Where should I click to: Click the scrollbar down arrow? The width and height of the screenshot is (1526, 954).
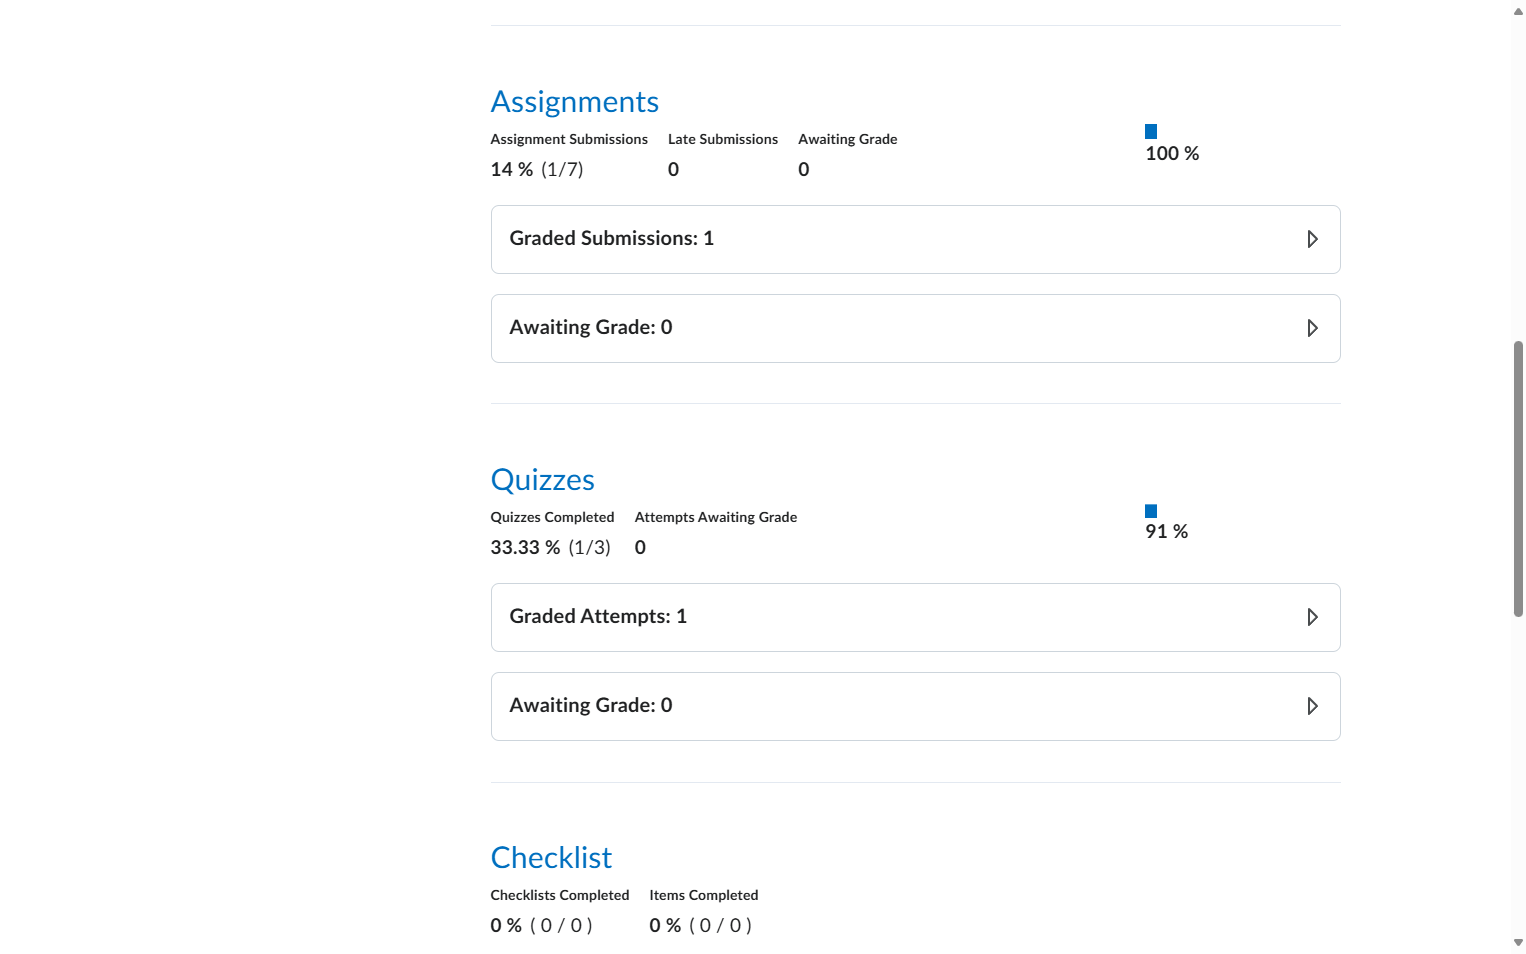(1518, 943)
